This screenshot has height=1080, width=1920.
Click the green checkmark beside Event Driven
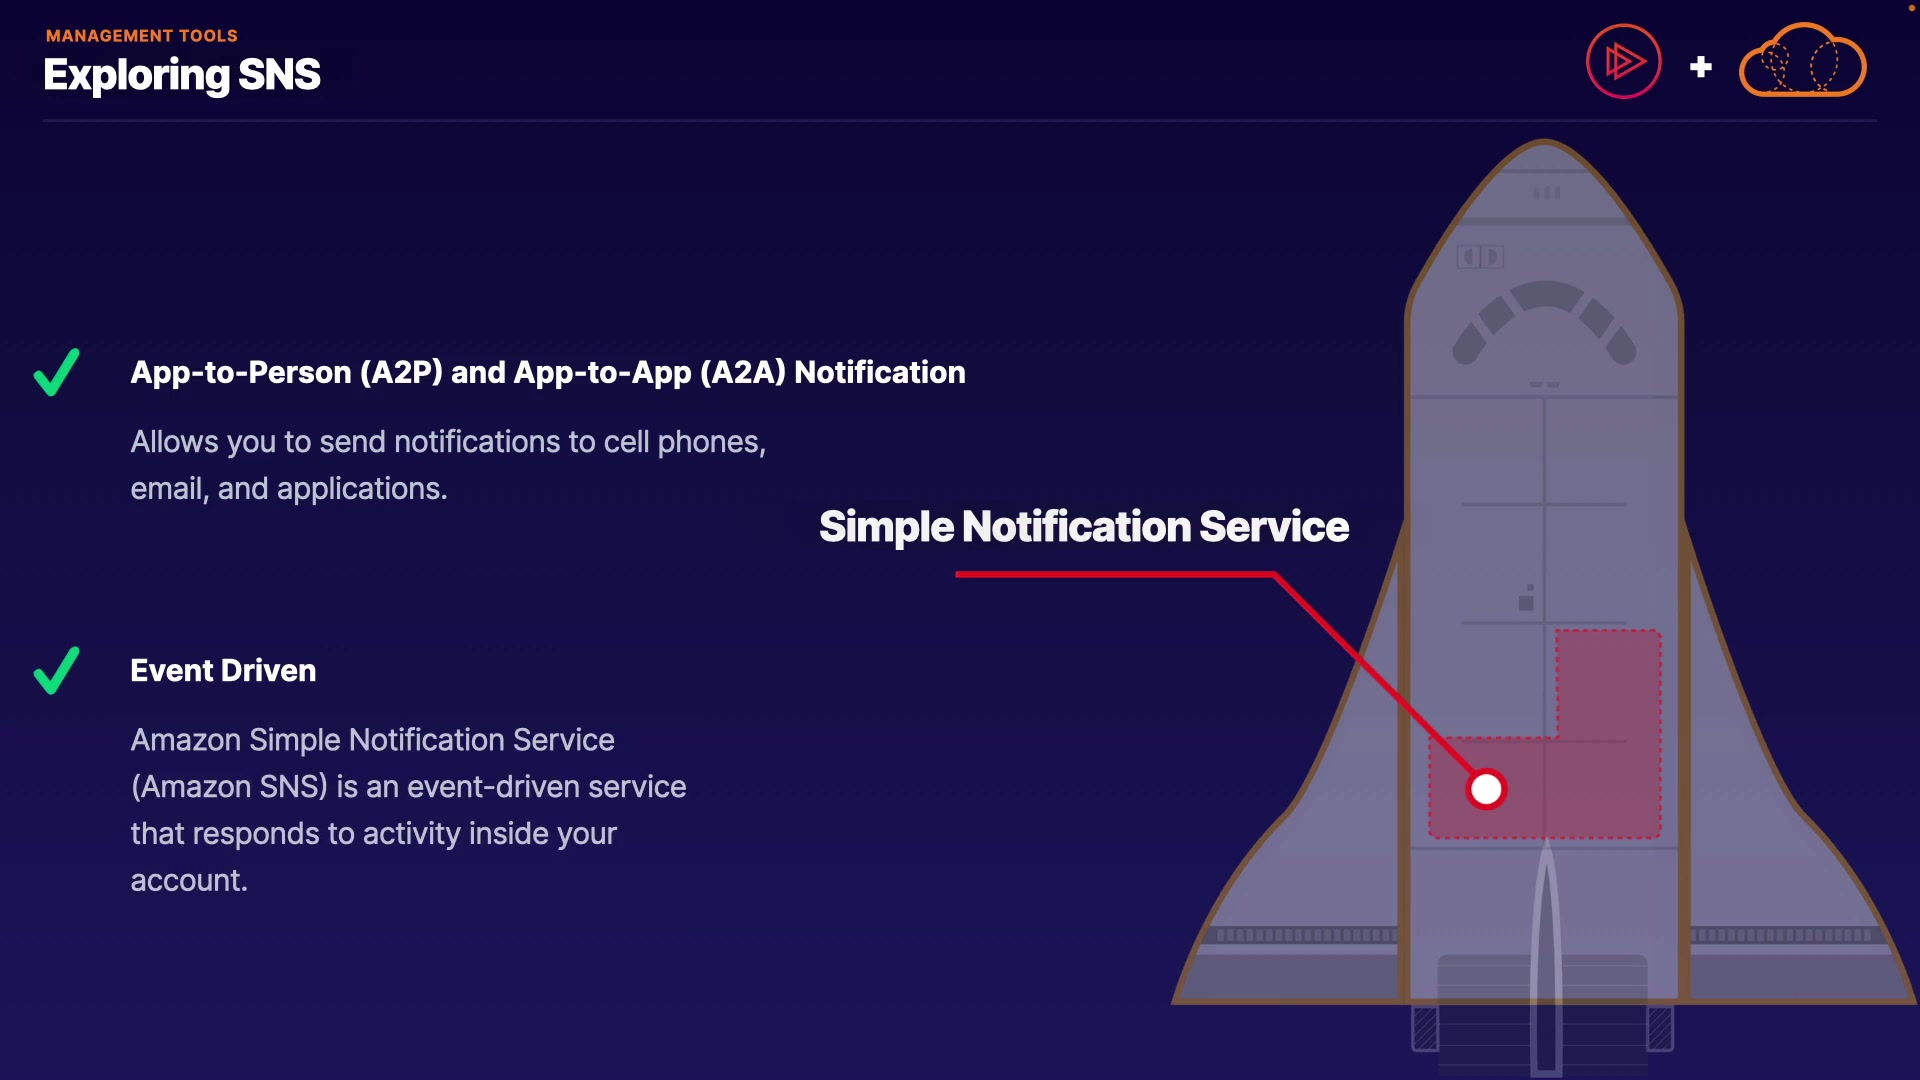56,670
